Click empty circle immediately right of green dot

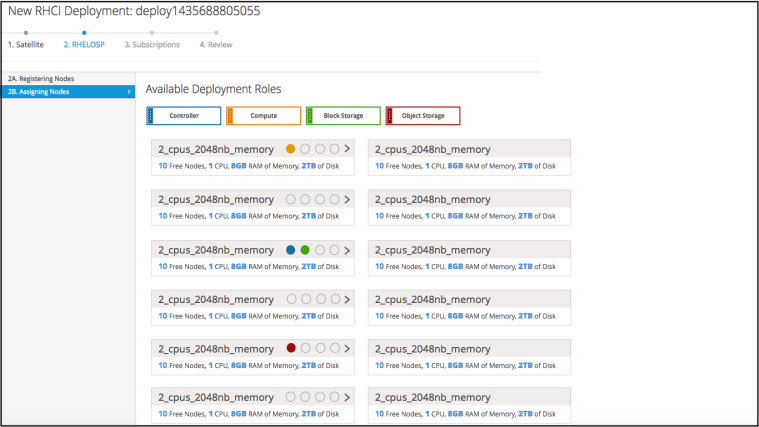(320, 249)
